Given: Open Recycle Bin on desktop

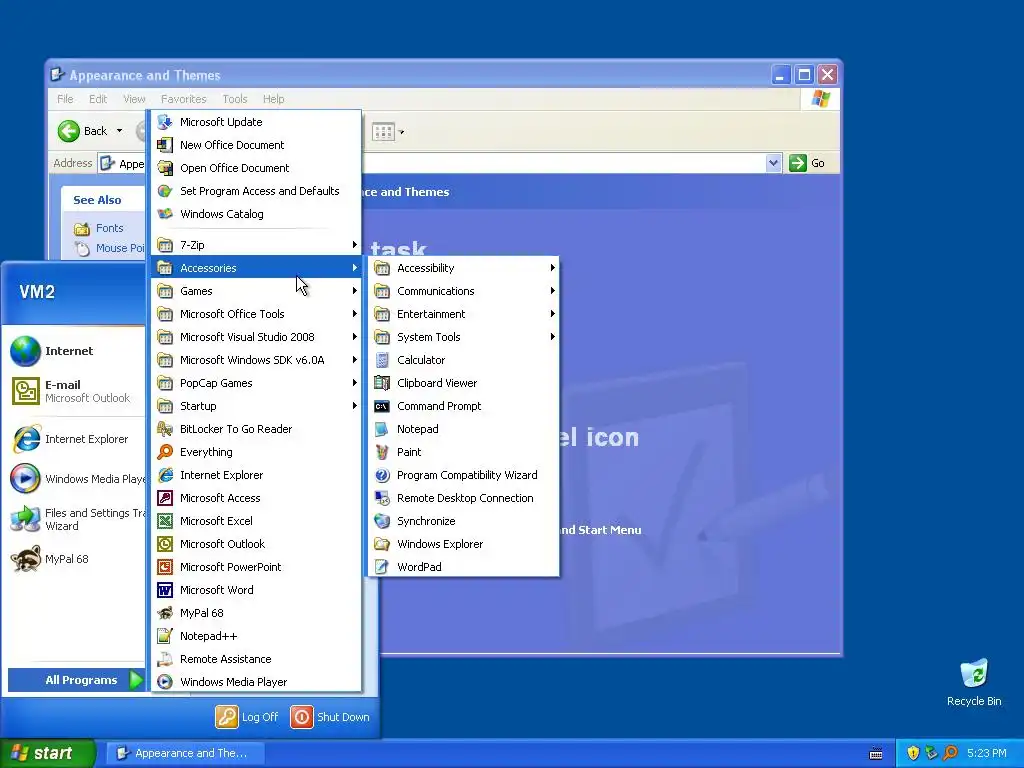Looking at the screenshot, I should 974,682.
